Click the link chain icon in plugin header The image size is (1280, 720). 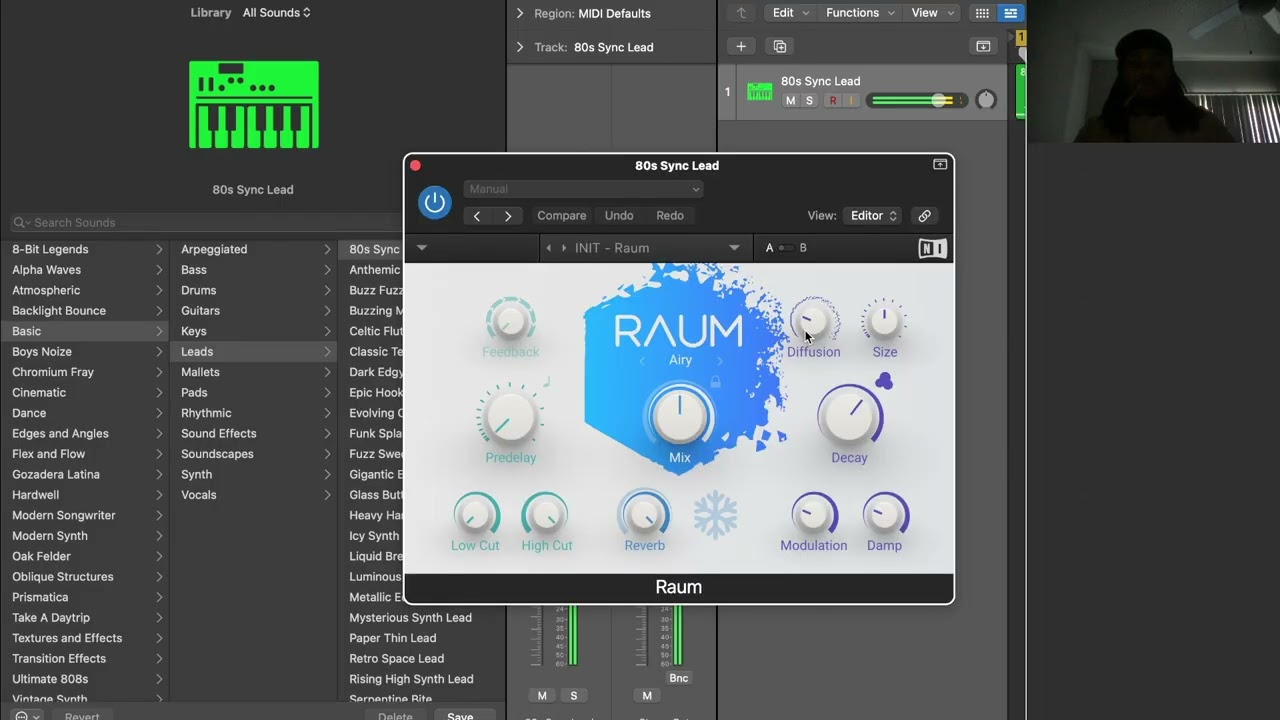(924, 216)
